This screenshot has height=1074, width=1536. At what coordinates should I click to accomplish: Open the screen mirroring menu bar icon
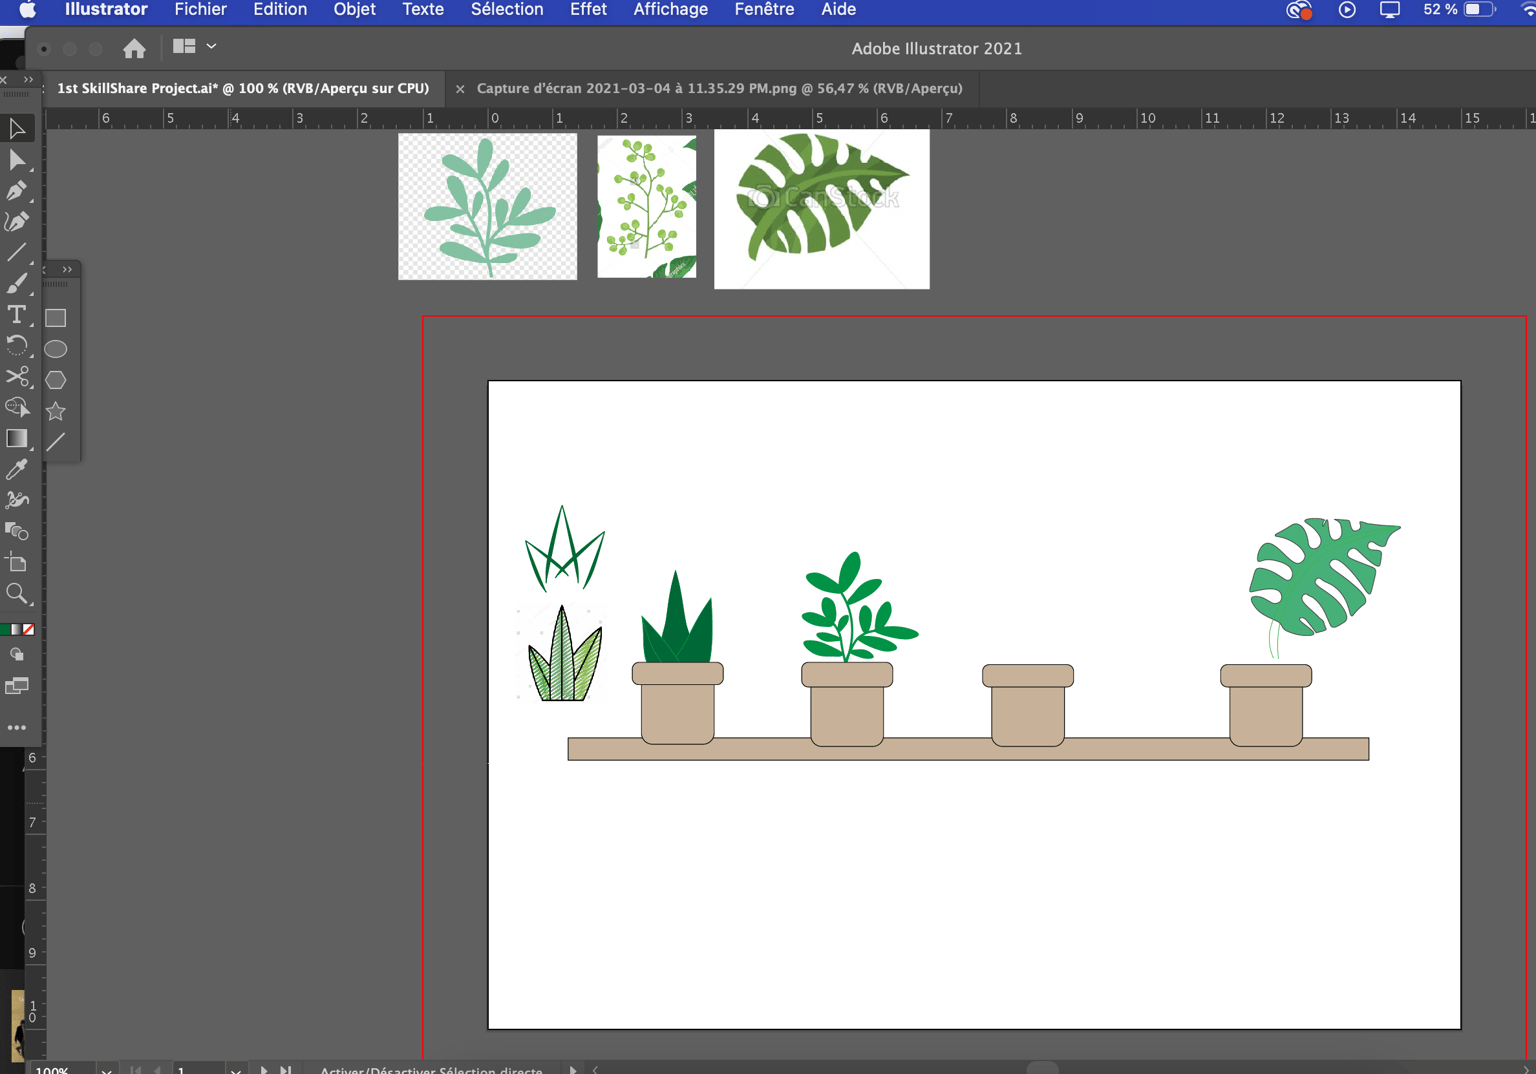(x=1390, y=10)
